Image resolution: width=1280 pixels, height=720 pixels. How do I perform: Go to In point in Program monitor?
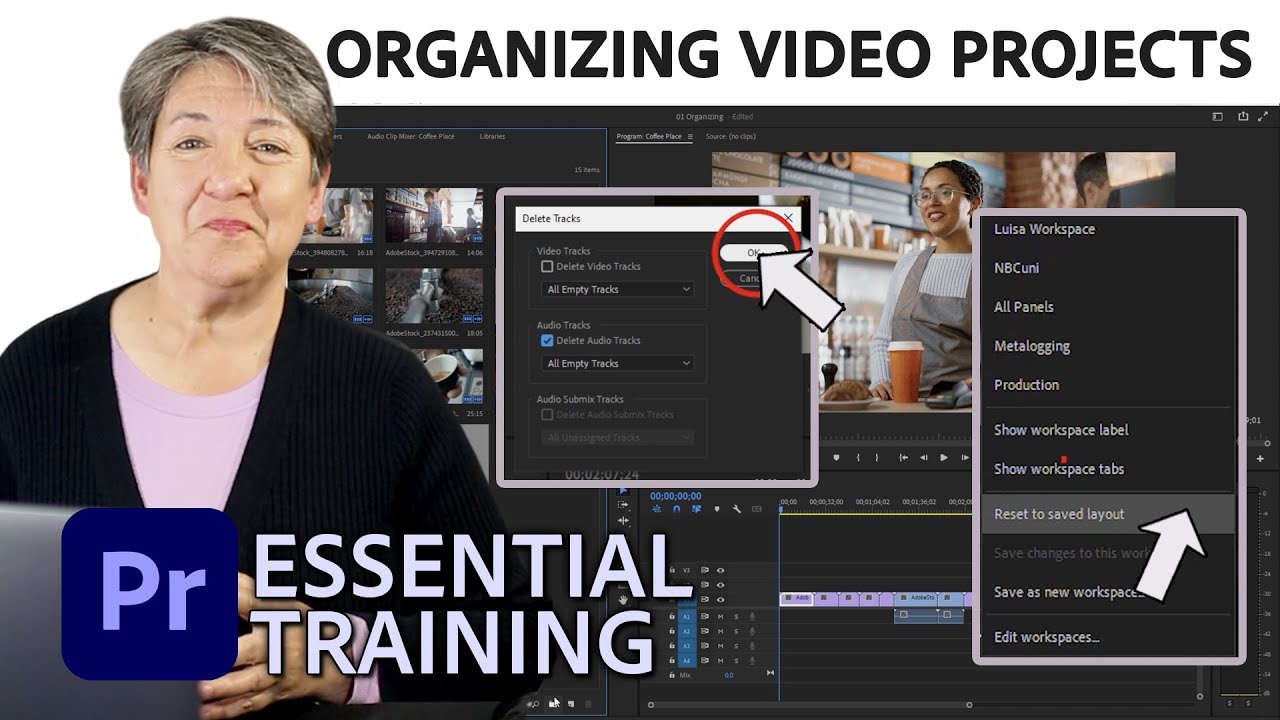click(903, 457)
